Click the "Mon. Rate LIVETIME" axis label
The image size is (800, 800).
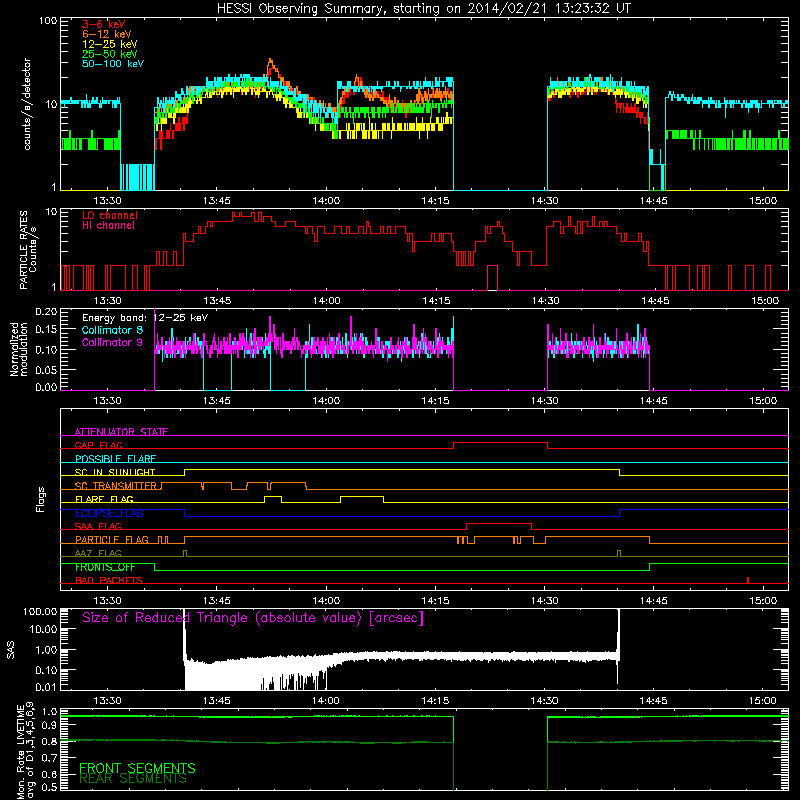(x=26, y=751)
